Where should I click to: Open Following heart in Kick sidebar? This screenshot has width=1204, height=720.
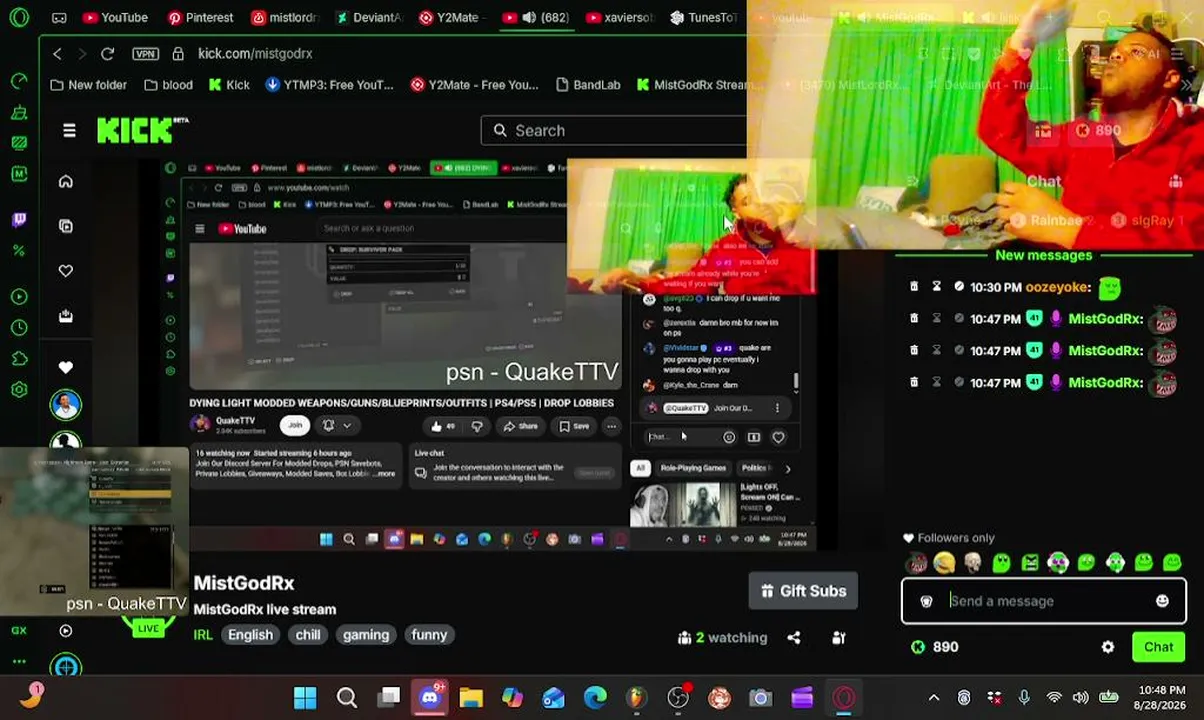pyautogui.click(x=66, y=270)
